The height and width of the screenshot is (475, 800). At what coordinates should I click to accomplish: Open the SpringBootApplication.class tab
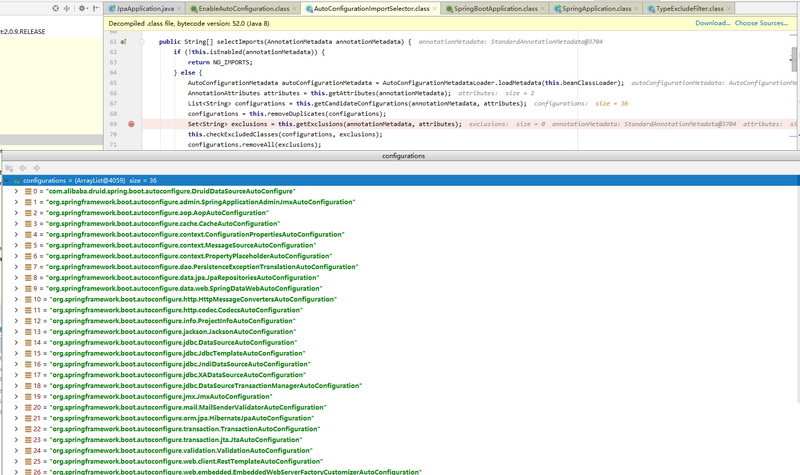[495, 9]
